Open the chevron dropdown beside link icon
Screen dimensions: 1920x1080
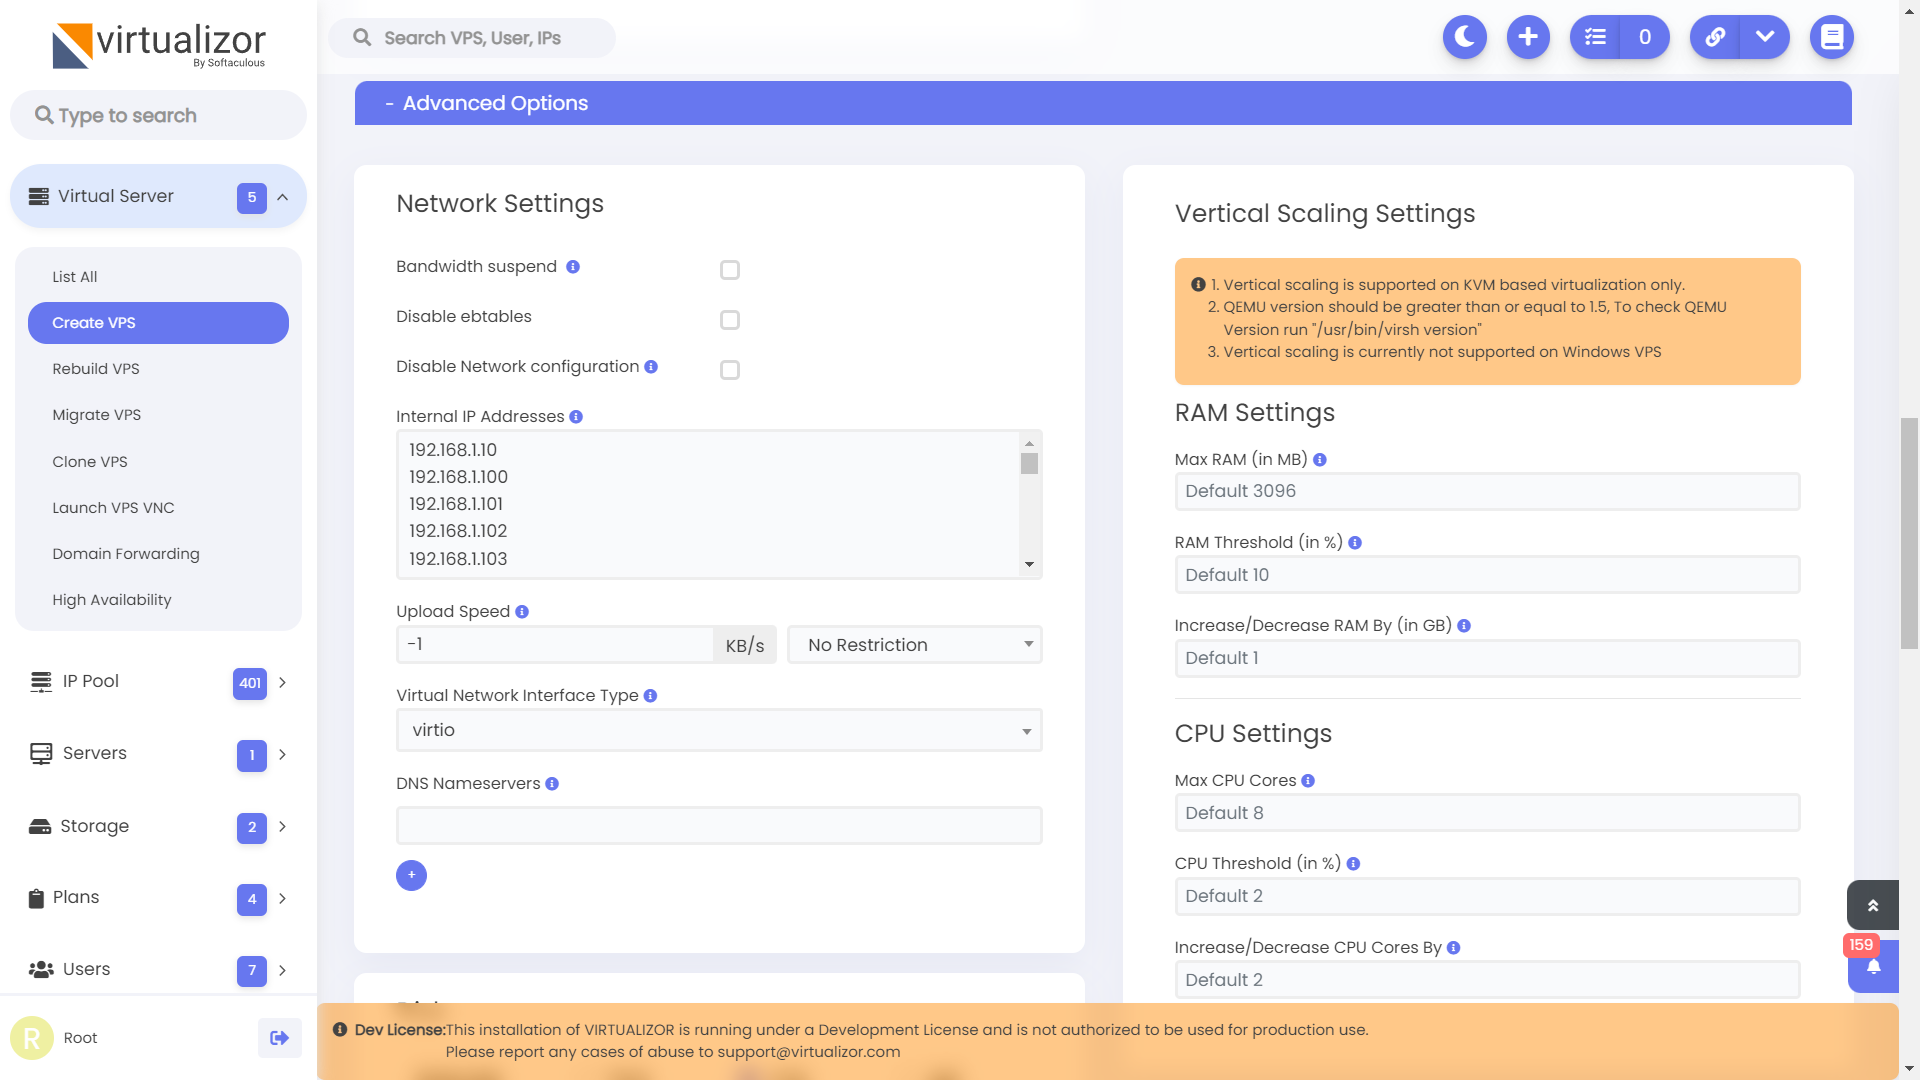1765,37
